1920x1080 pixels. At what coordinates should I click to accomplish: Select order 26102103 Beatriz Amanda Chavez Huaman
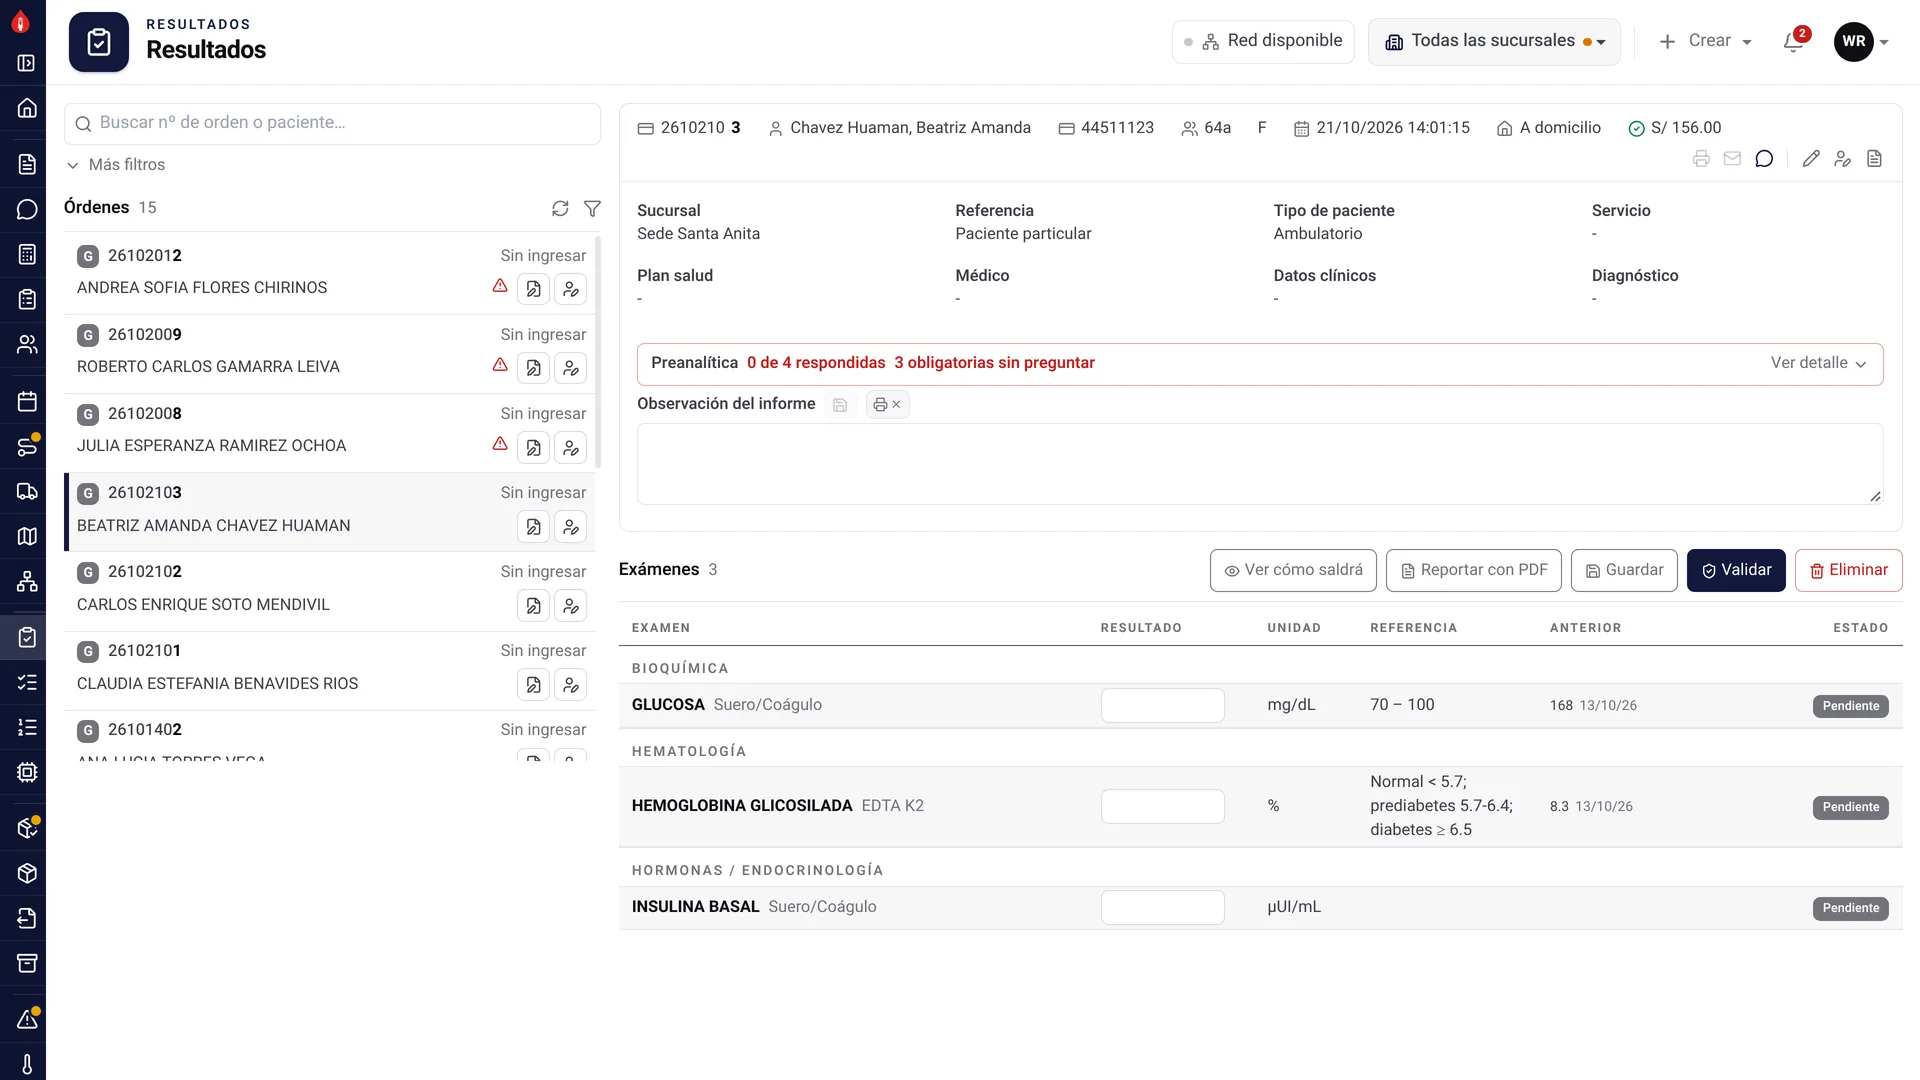point(330,512)
